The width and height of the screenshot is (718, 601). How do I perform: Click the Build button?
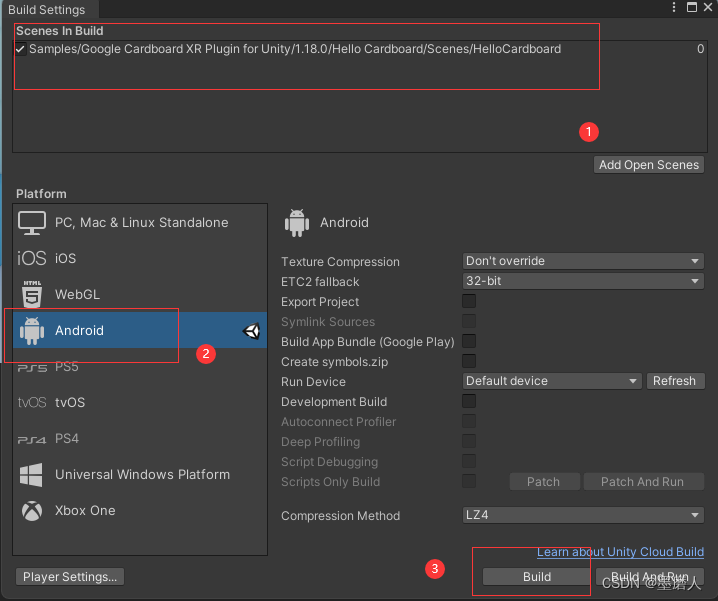tap(537, 577)
